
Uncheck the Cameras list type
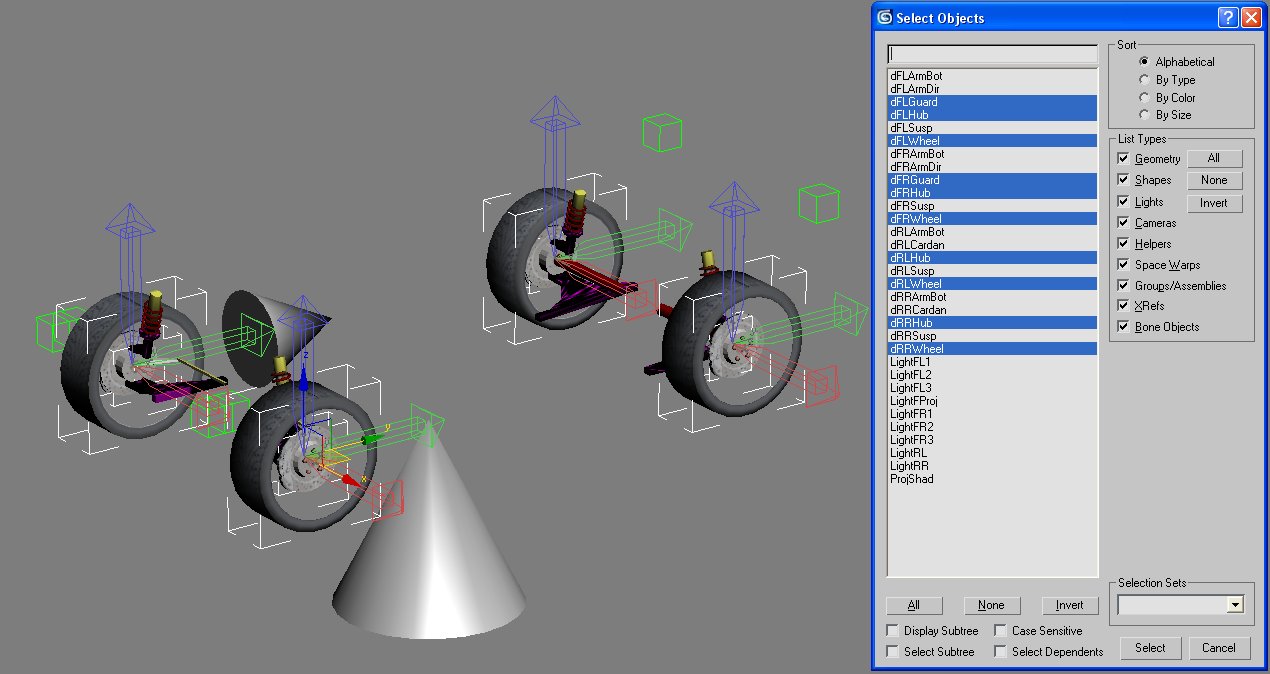coord(1123,222)
